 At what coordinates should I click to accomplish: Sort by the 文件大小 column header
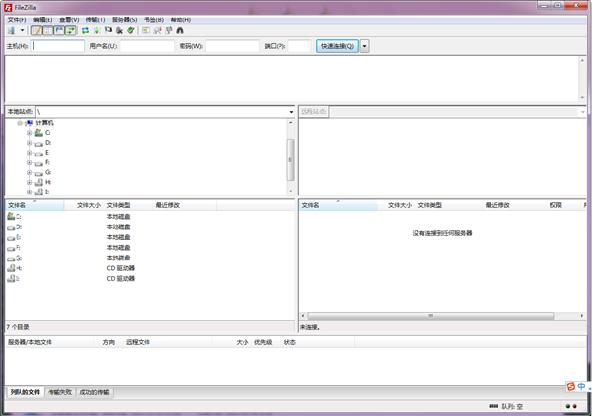point(88,205)
